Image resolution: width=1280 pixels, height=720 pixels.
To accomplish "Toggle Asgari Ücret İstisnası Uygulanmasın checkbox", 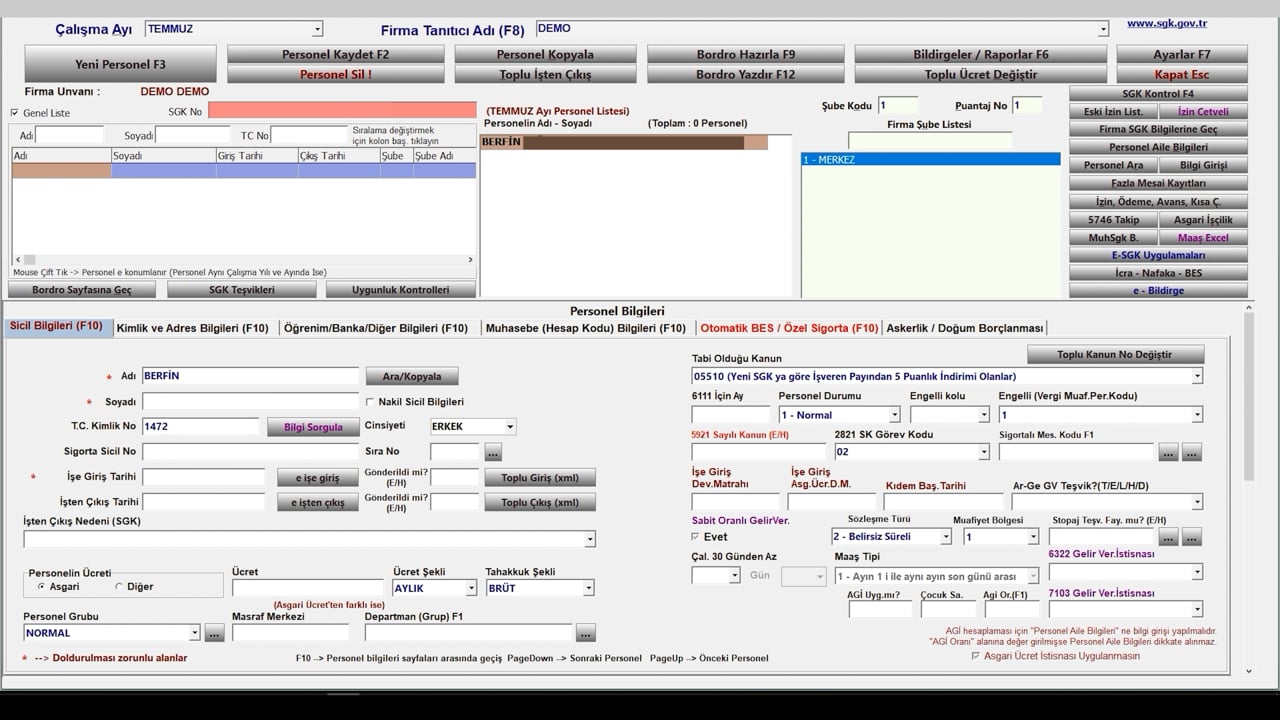I will (976, 656).
